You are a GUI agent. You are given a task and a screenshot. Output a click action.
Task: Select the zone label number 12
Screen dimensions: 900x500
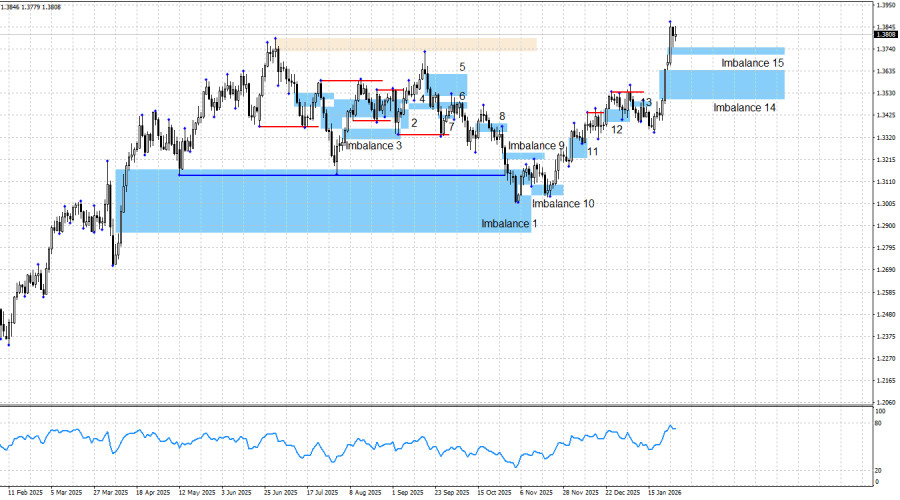click(616, 130)
